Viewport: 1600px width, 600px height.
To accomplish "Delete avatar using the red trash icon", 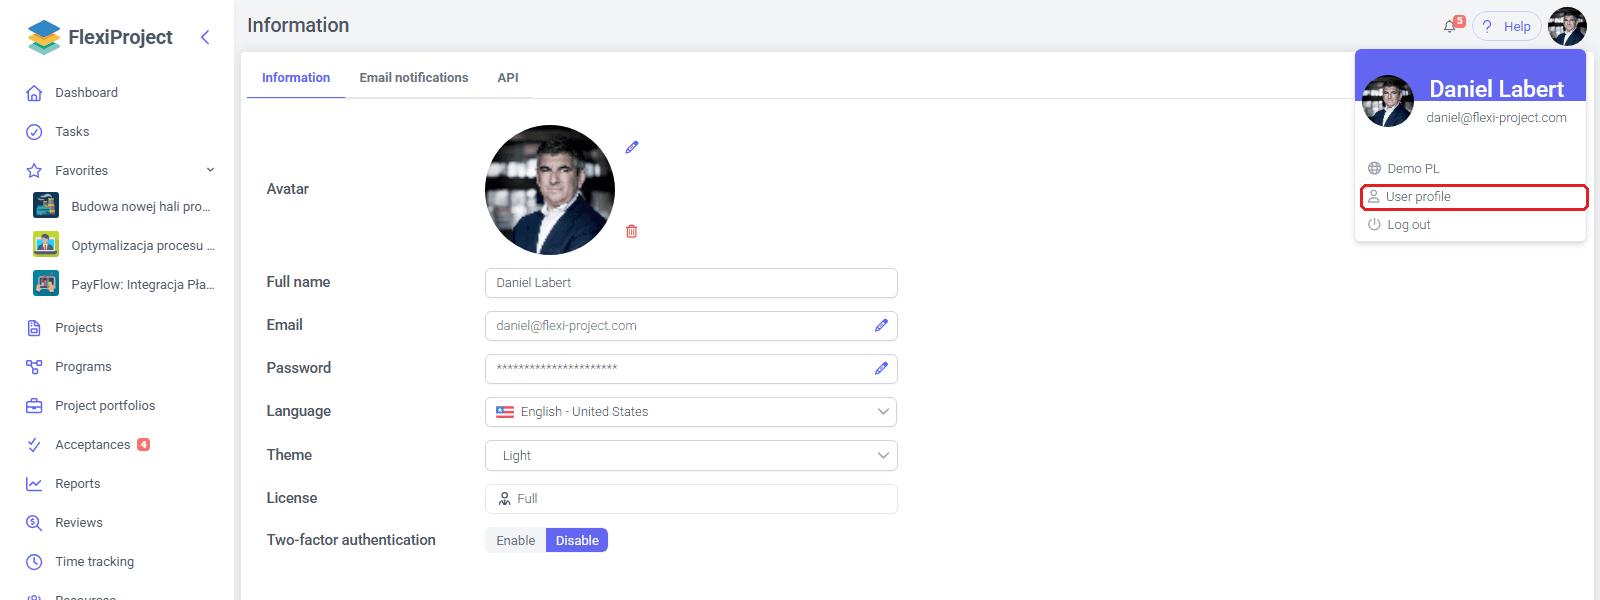I will 632,231.
